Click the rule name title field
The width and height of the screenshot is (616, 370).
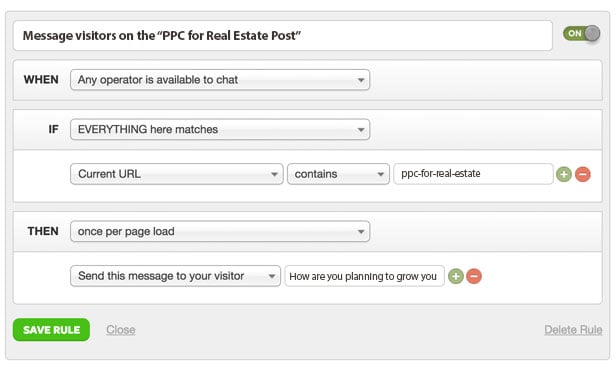tap(283, 36)
